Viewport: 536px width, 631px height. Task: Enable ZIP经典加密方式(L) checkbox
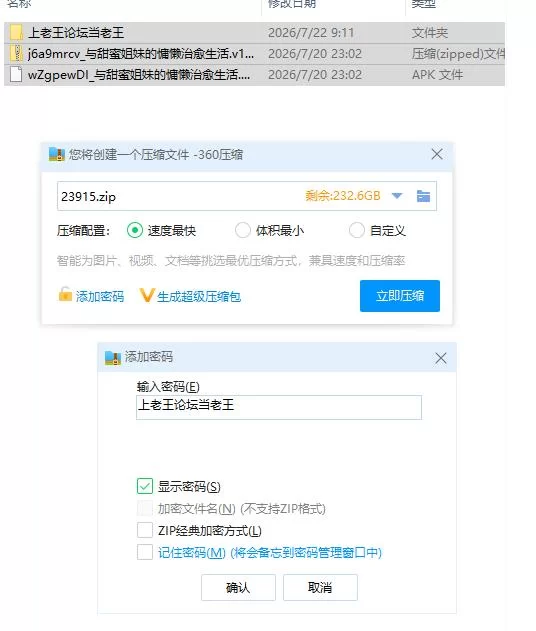145,530
